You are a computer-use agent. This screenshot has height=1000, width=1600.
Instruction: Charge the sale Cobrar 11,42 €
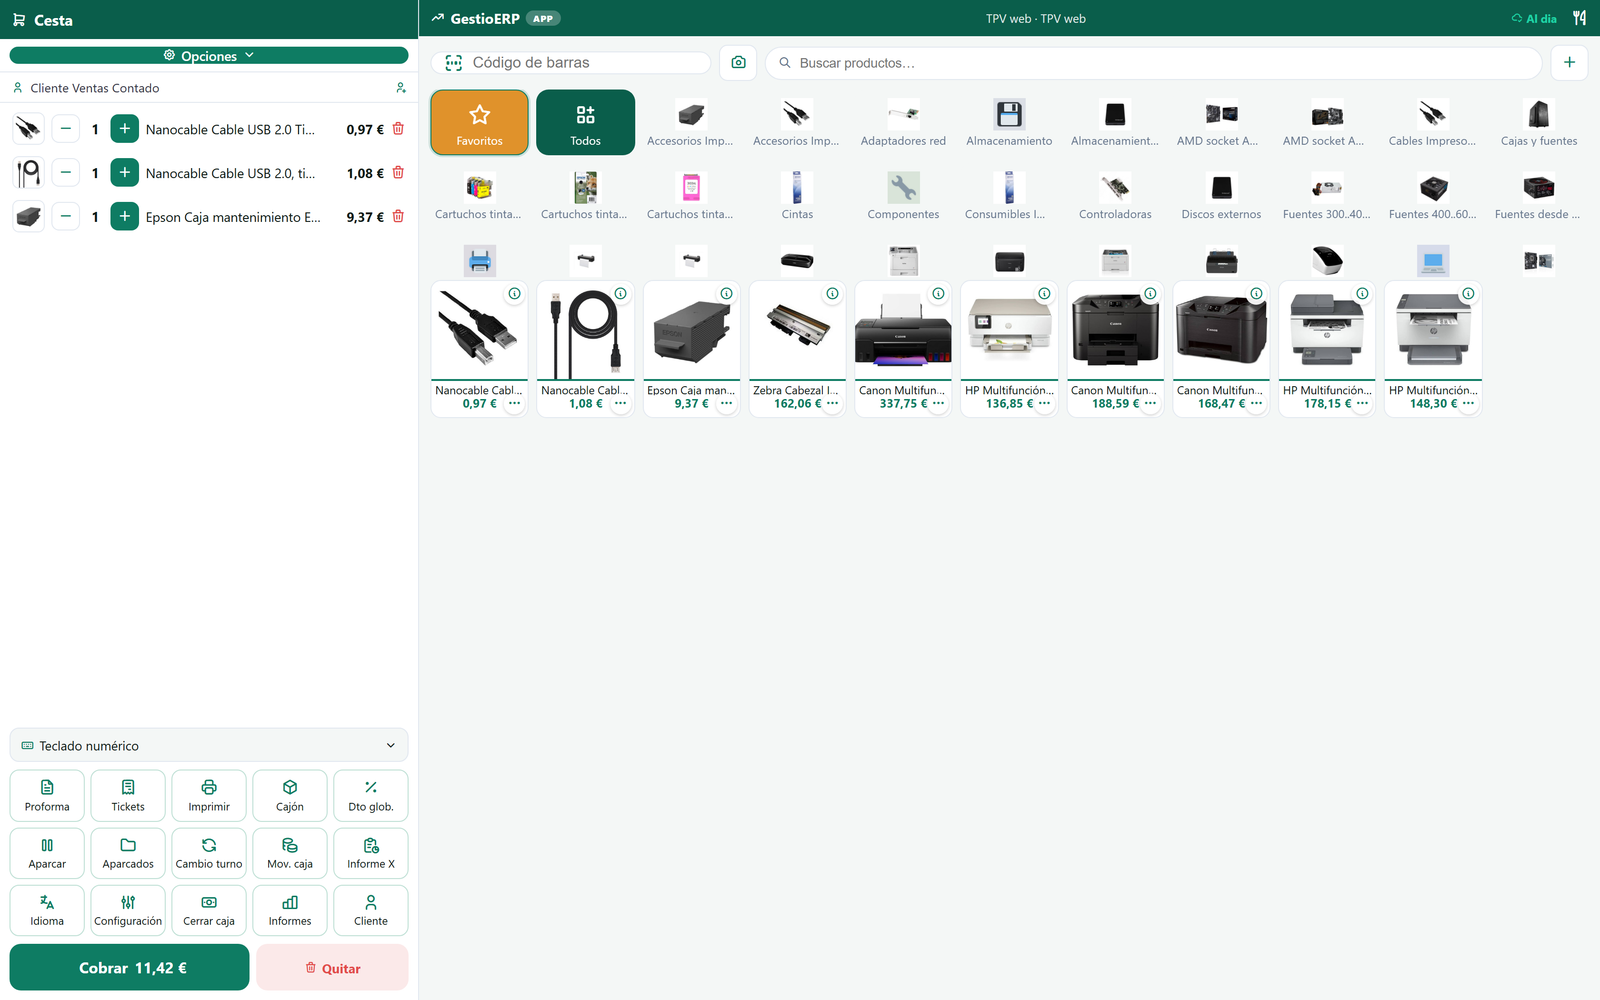click(x=129, y=967)
